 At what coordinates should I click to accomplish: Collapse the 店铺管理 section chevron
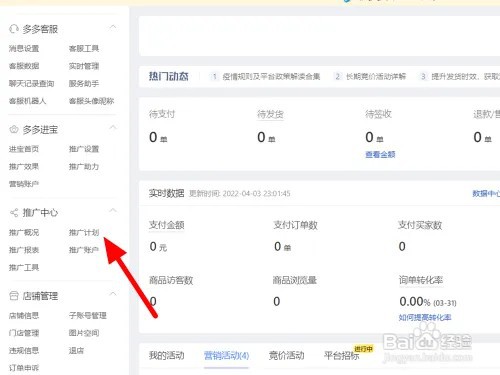pos(113,294)
